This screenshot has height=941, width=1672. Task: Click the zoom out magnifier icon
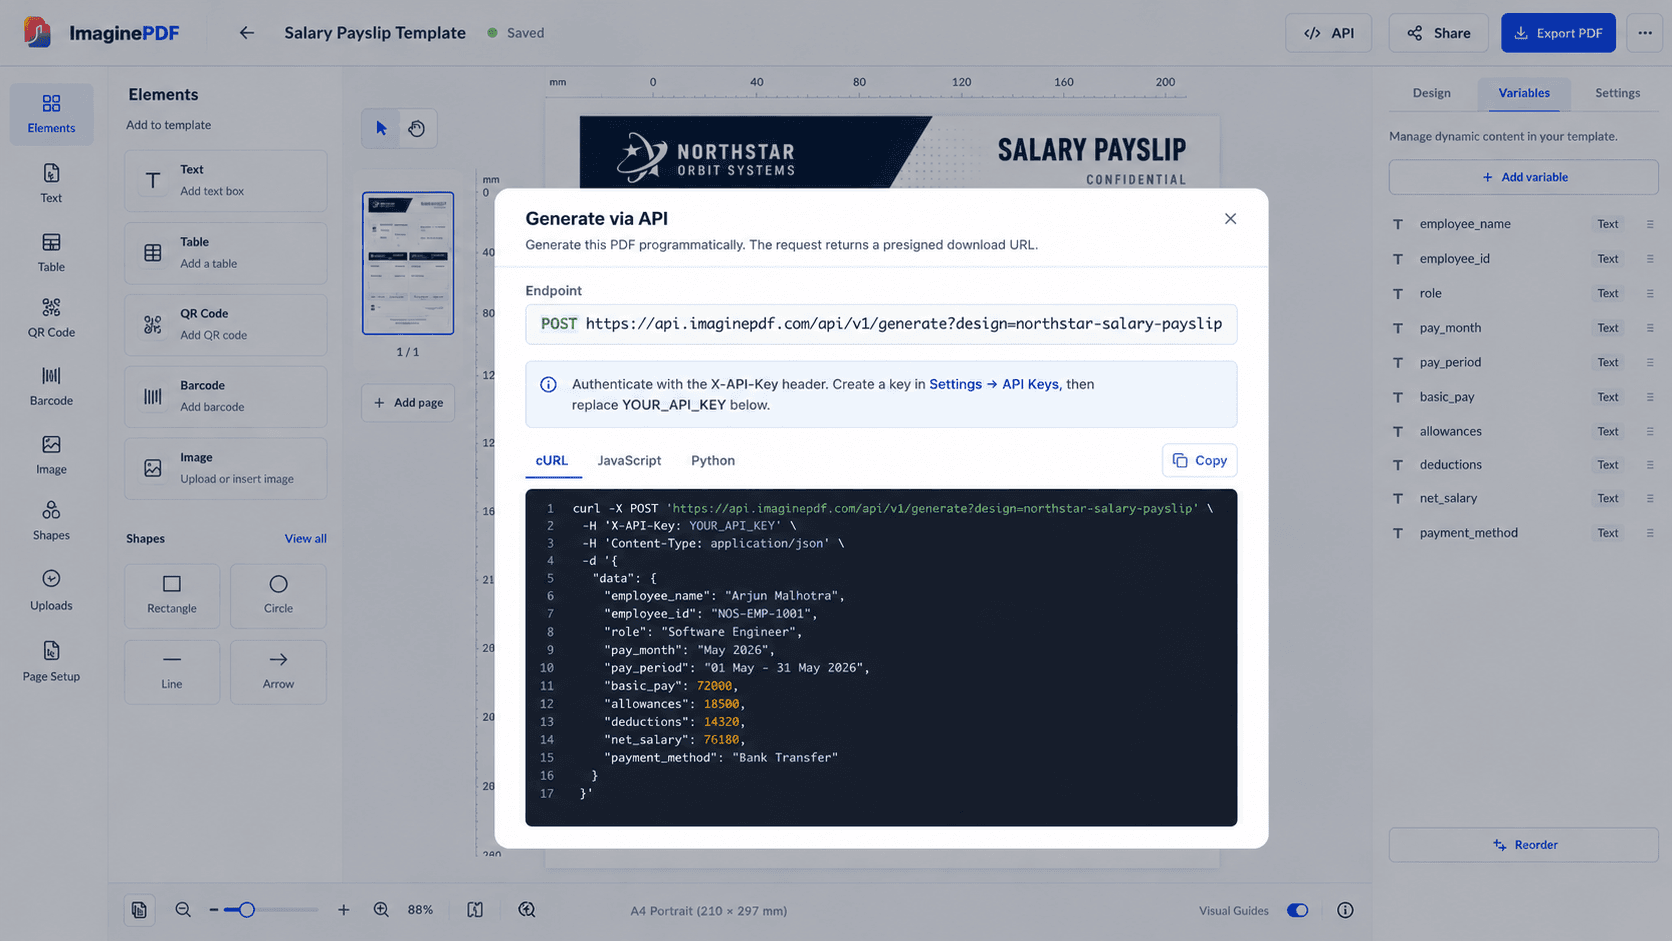tap(183, 910)
